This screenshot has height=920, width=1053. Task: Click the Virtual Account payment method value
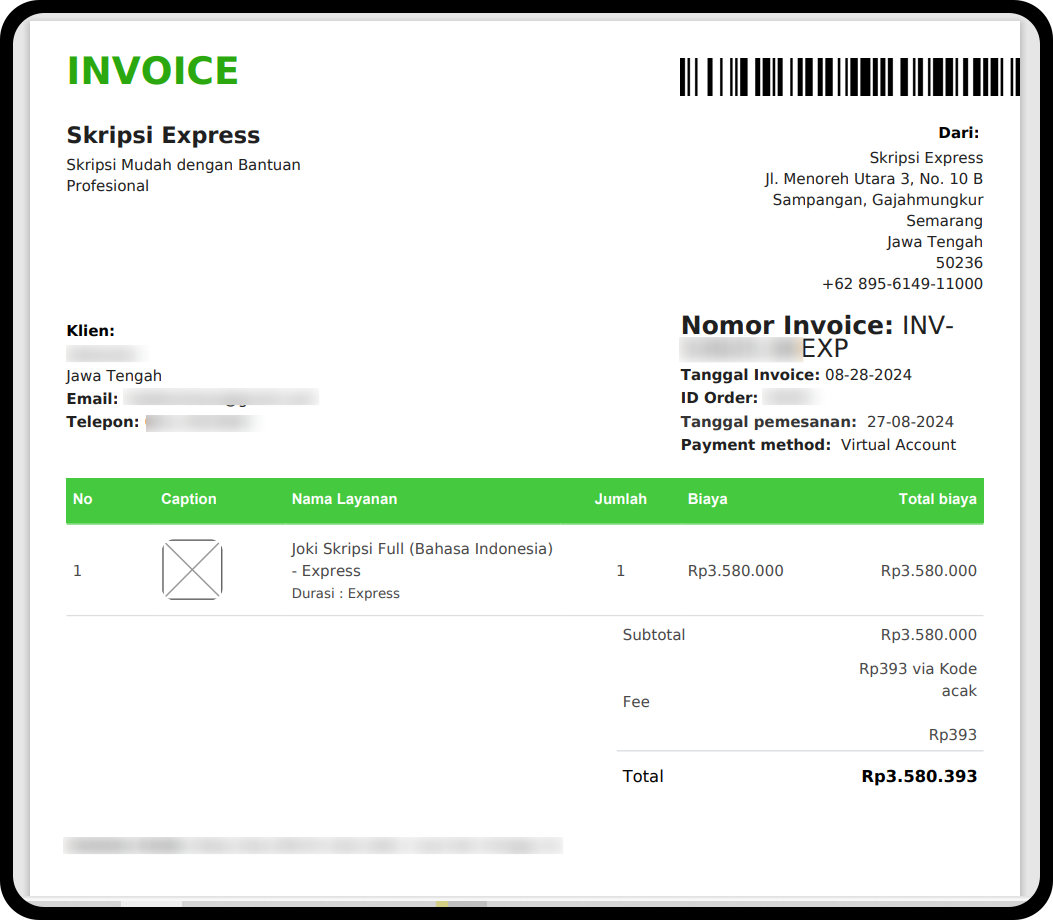pyautogui.click(x=898, y=445)
